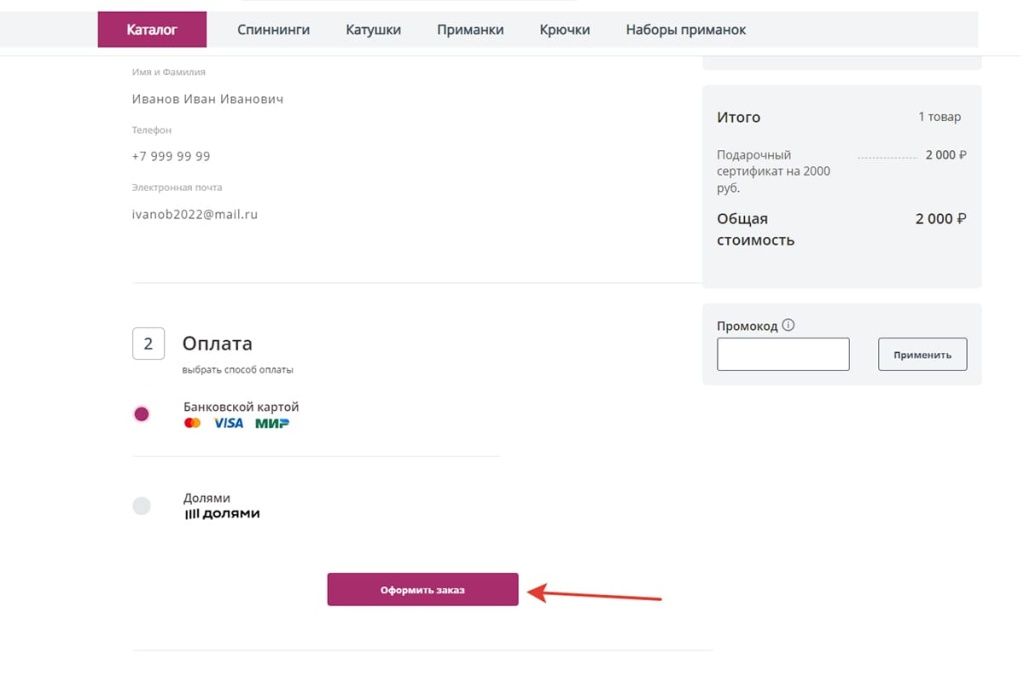The height and width of the screenshot is (682, 1024).
Task: Click the step 2 number badge
Action: (148, 344)
